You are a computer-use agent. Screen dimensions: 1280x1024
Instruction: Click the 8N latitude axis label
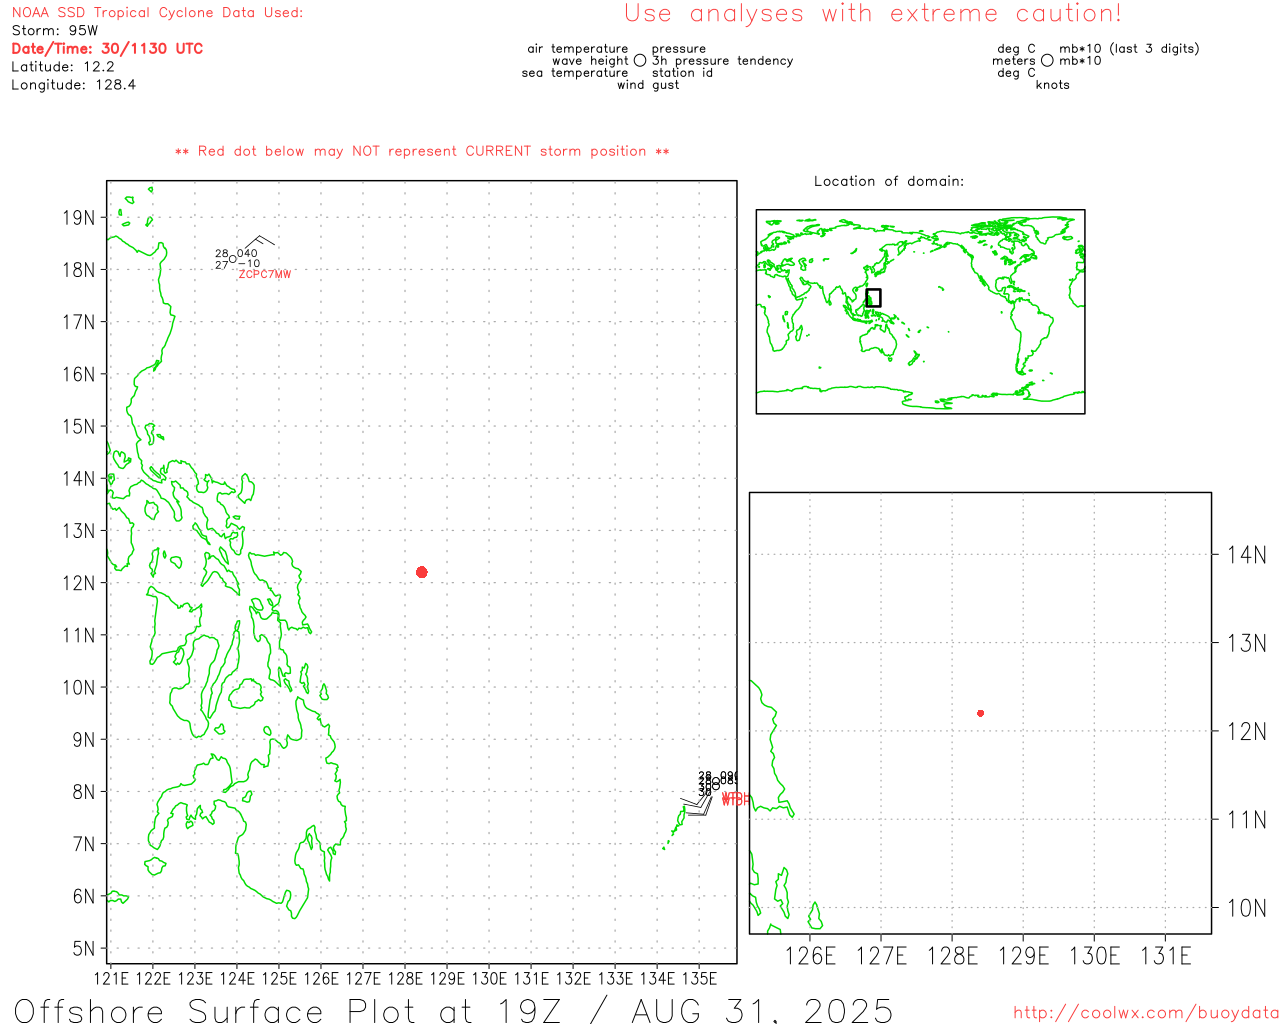(x=84, y=792)
